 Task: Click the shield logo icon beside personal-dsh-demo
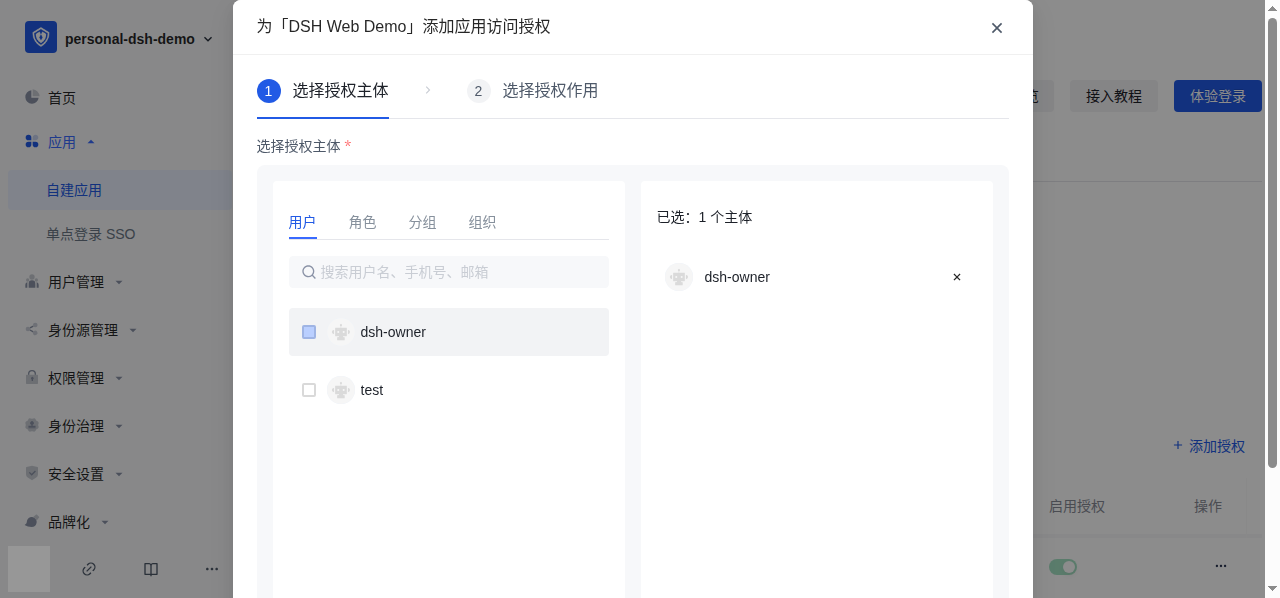[41, 38]
